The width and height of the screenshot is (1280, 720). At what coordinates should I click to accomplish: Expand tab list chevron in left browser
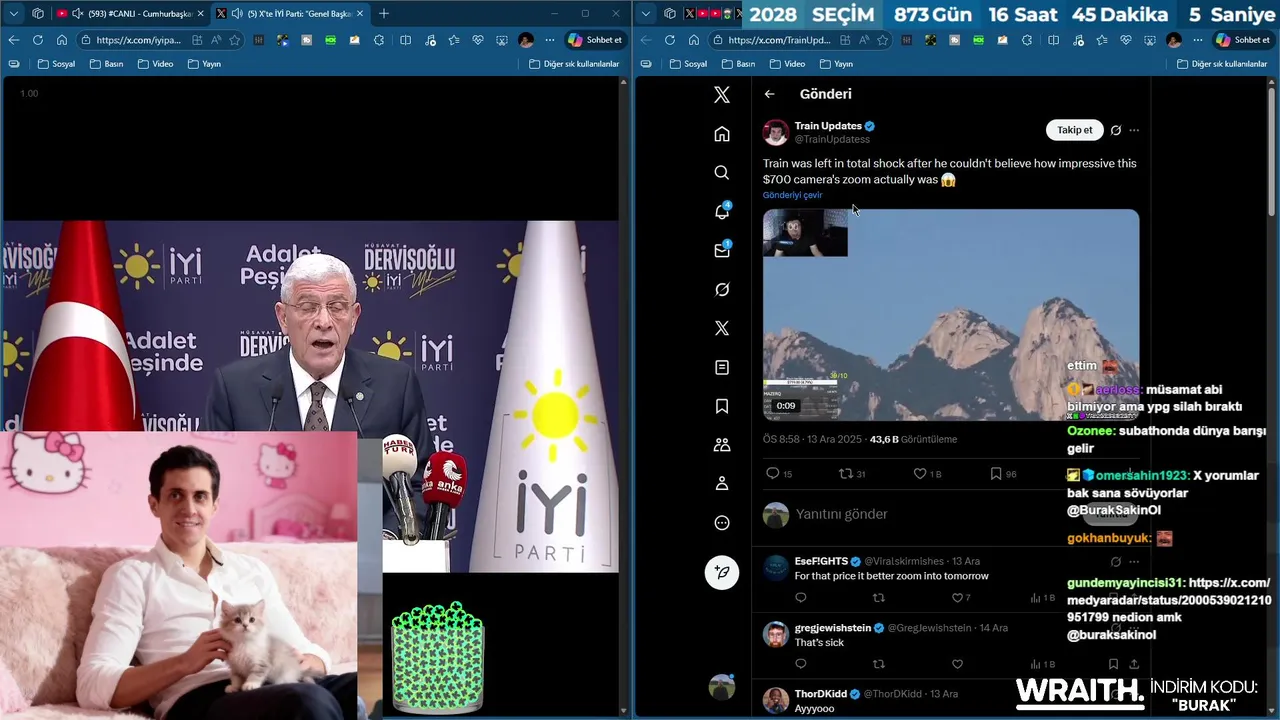[13, 14]
